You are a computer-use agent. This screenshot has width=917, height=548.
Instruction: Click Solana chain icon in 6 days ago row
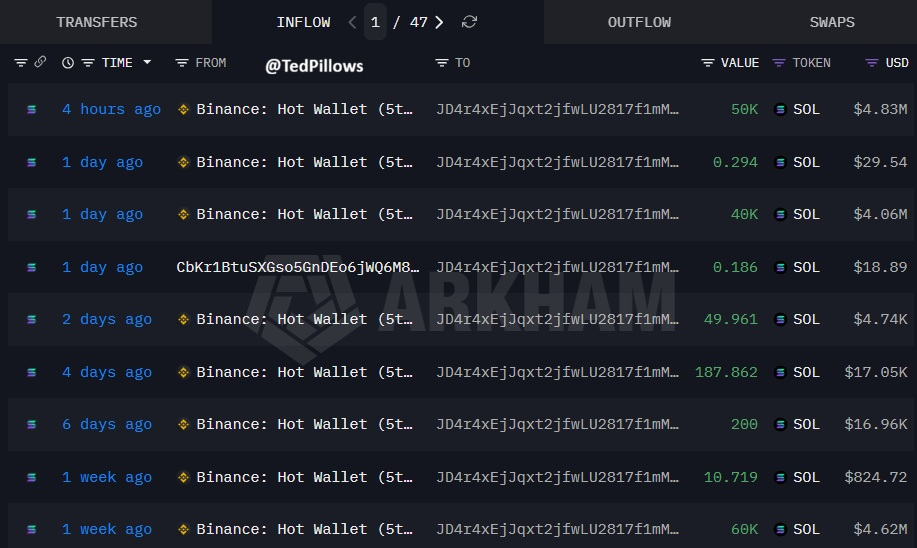(32, 424)
